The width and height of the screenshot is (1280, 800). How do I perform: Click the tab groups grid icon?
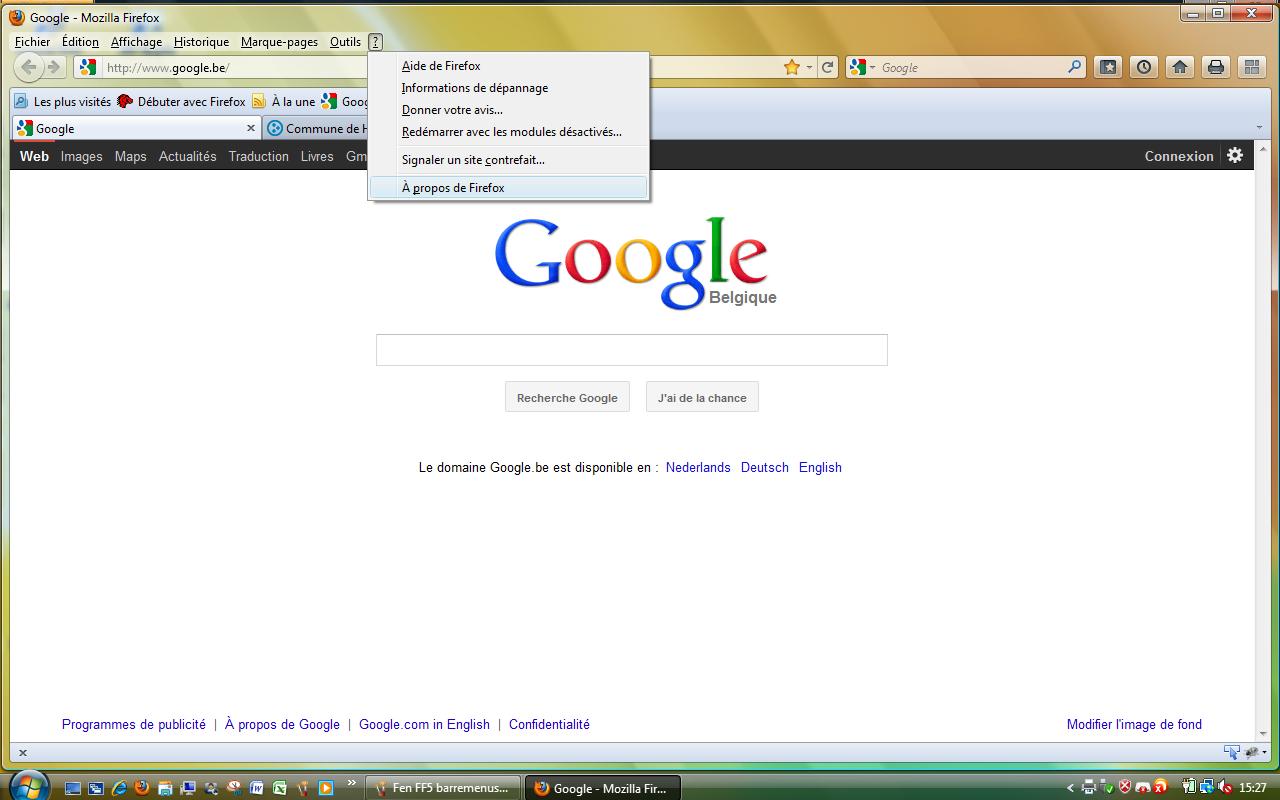[1251, 67]
